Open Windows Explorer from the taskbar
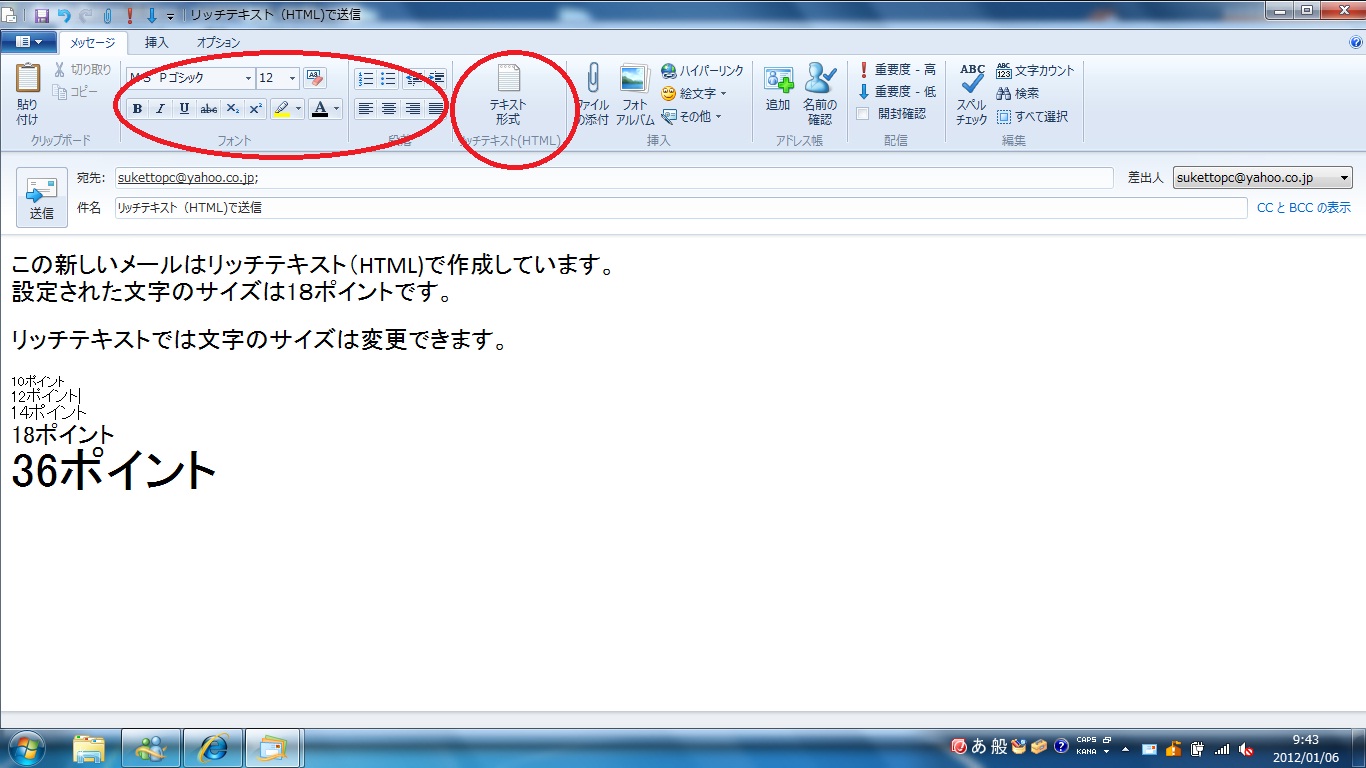 tap(89, 748)
